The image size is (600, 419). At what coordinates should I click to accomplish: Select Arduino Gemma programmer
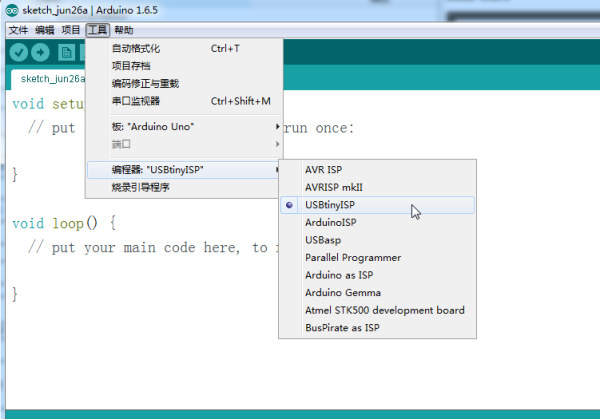coord(377,293)
